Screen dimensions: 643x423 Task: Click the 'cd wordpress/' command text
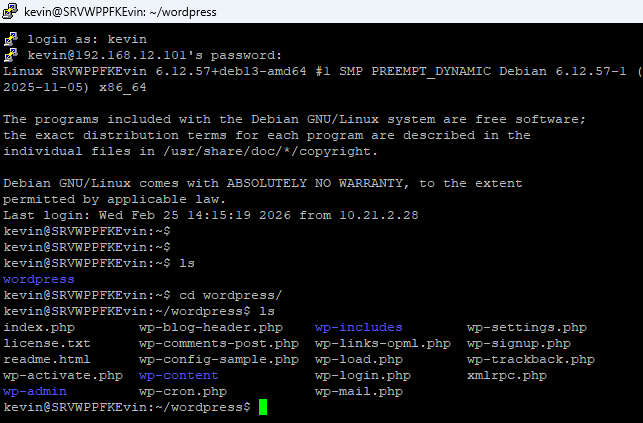tap(230, 295)
